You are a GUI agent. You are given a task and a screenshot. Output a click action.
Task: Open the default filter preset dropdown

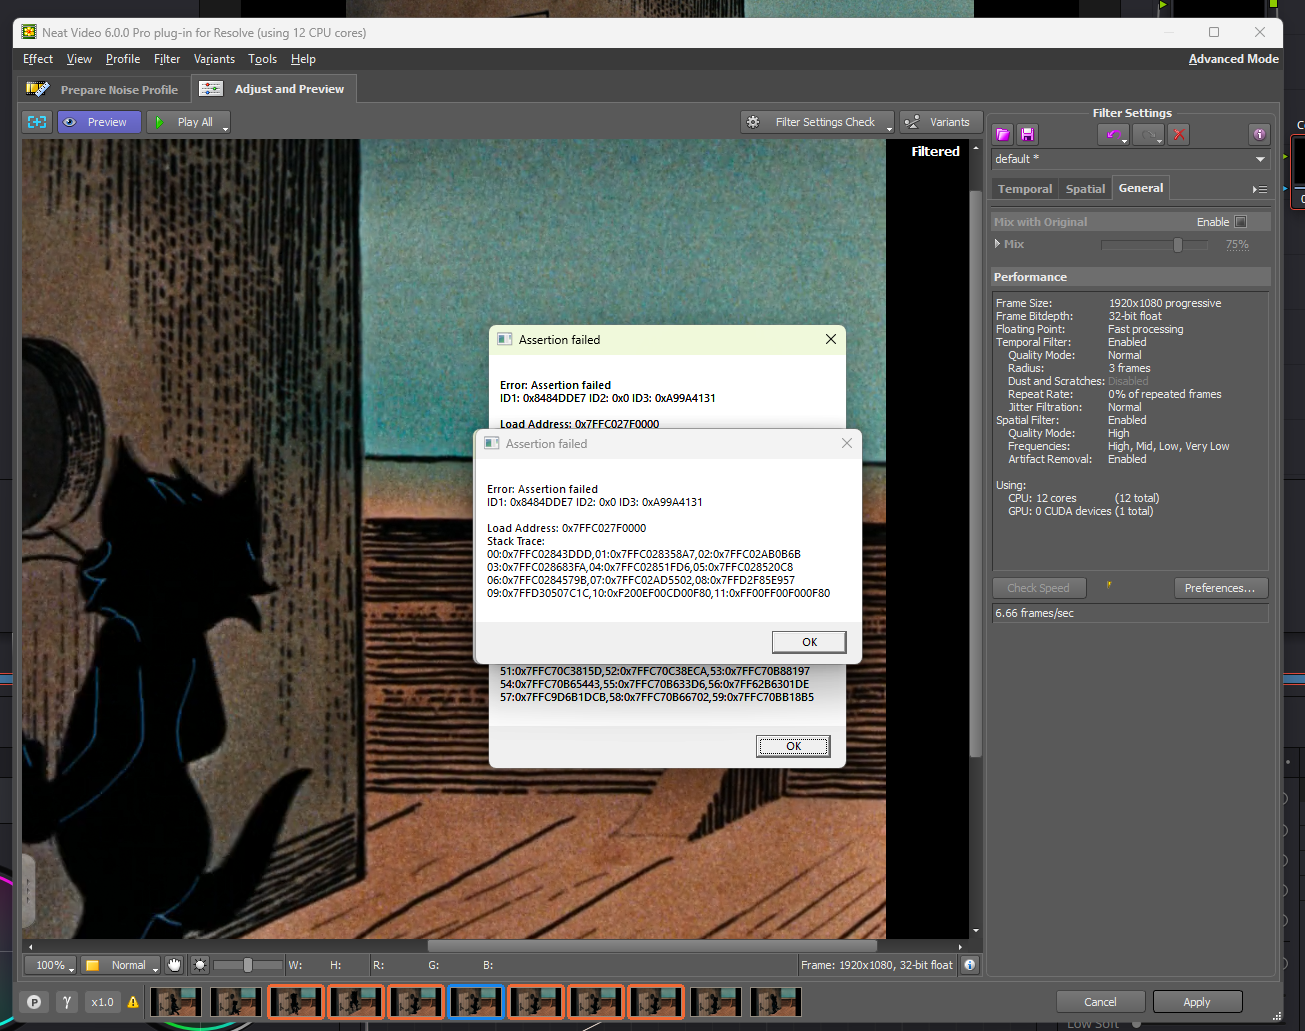coord(1131,159)
